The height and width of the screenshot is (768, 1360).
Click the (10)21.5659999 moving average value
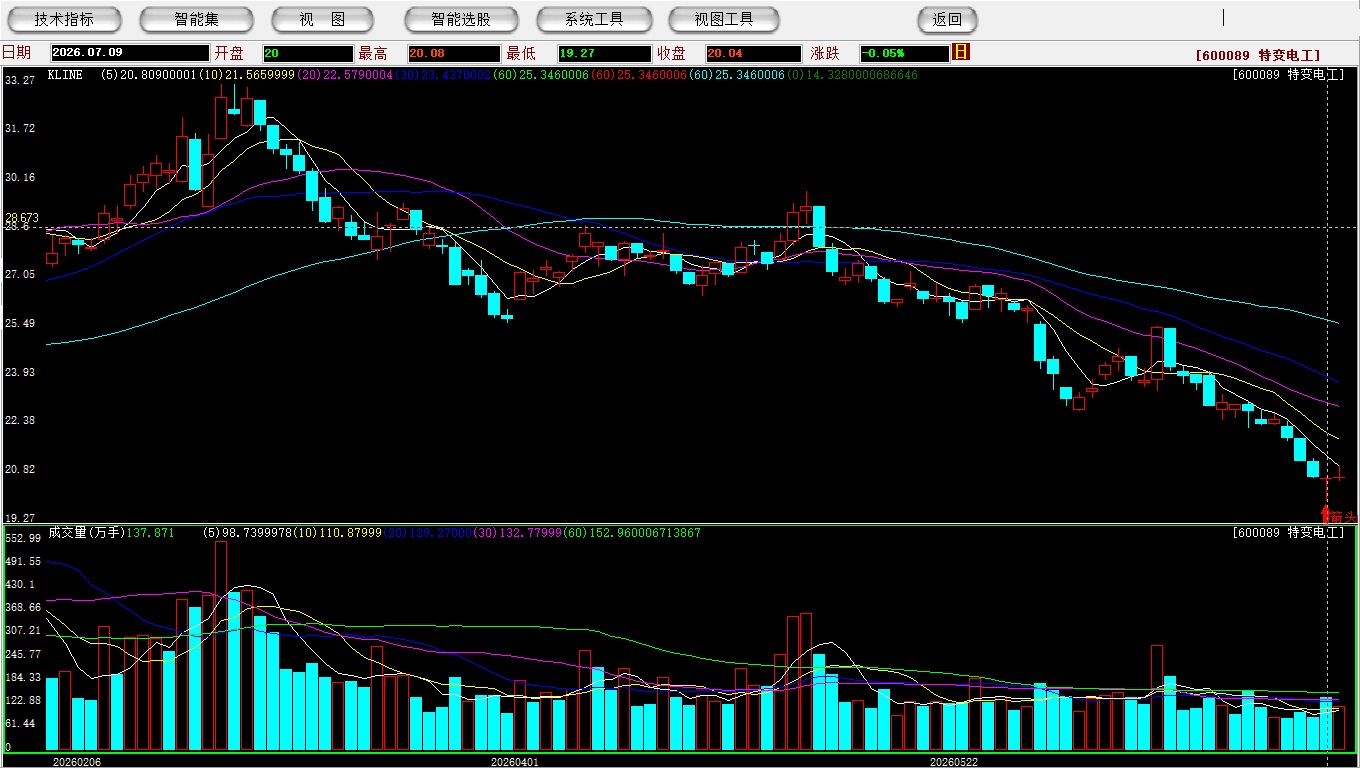(x=246, y=75)
